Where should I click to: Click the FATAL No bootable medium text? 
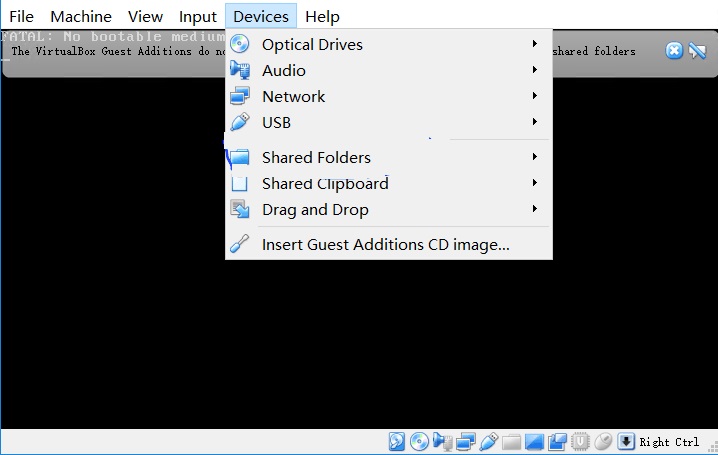tap(113, 37)
